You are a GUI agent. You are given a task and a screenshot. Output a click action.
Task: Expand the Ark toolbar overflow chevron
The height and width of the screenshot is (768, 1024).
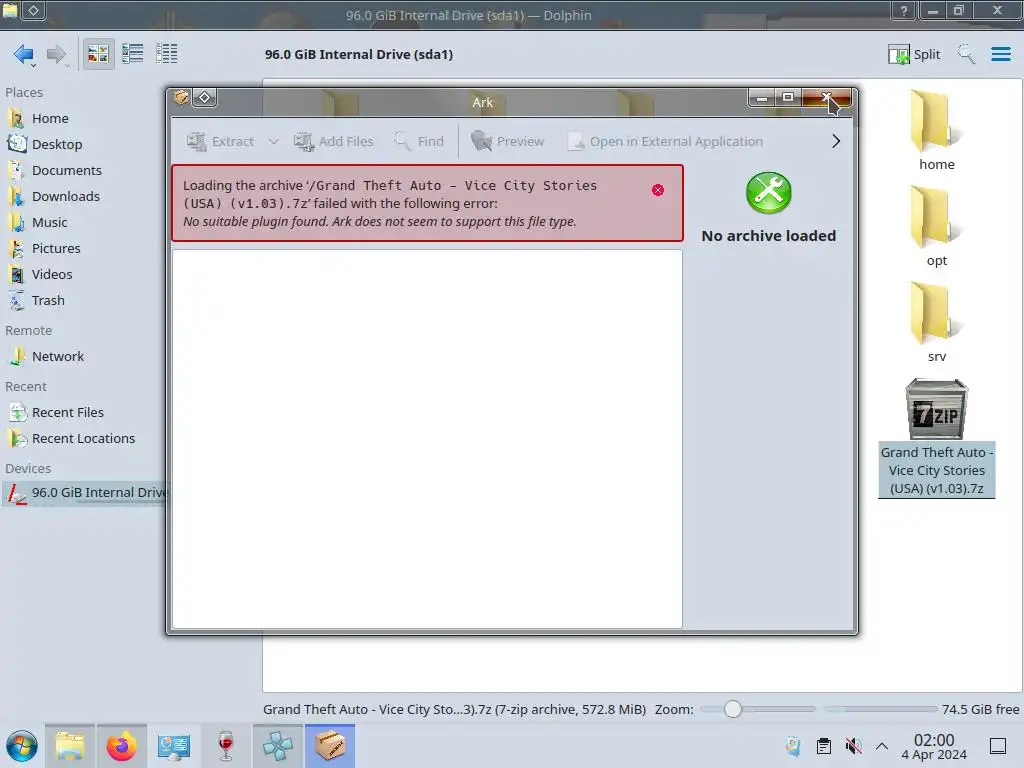[x=836, y=141]
